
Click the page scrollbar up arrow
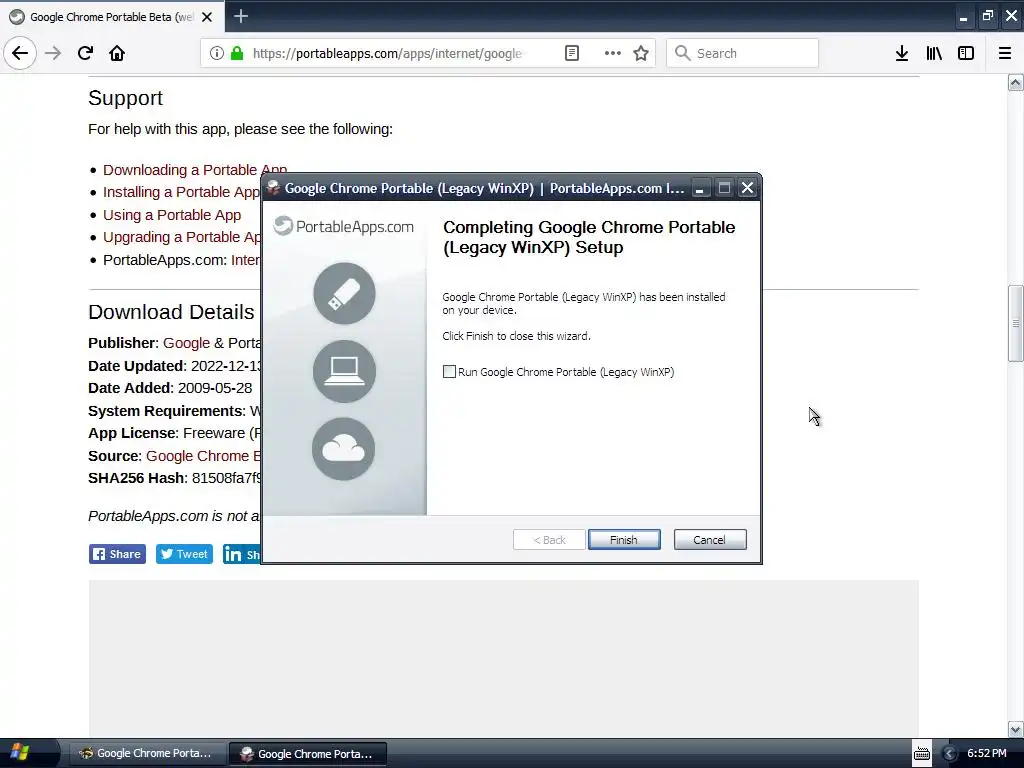pyautogui.click(x=1015, y=82)
